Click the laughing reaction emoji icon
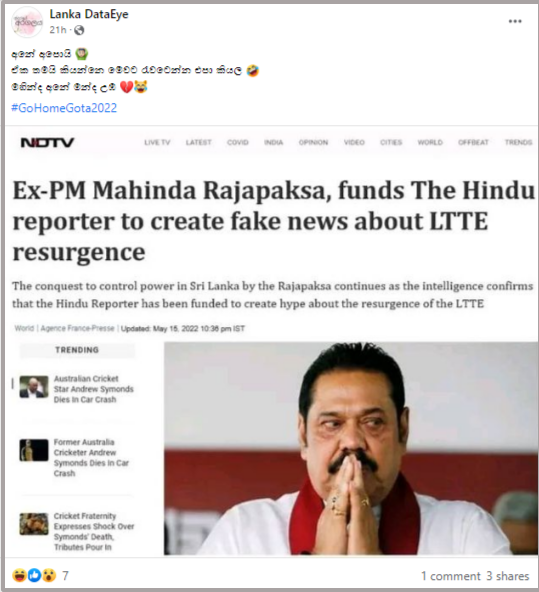Screen dimensions: 539x592 tap(19, 575)
